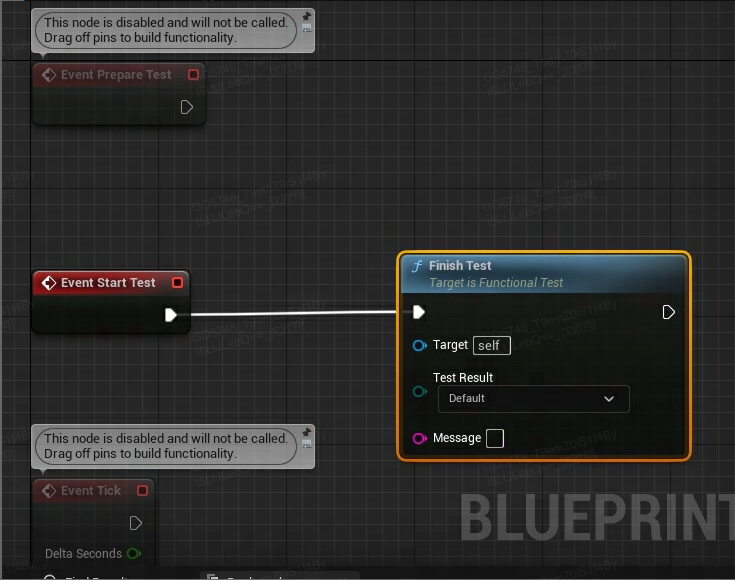Select the Event Prepare Test node header
The height and width of the screenshot is (580, 735).
(x=119, y=75)
